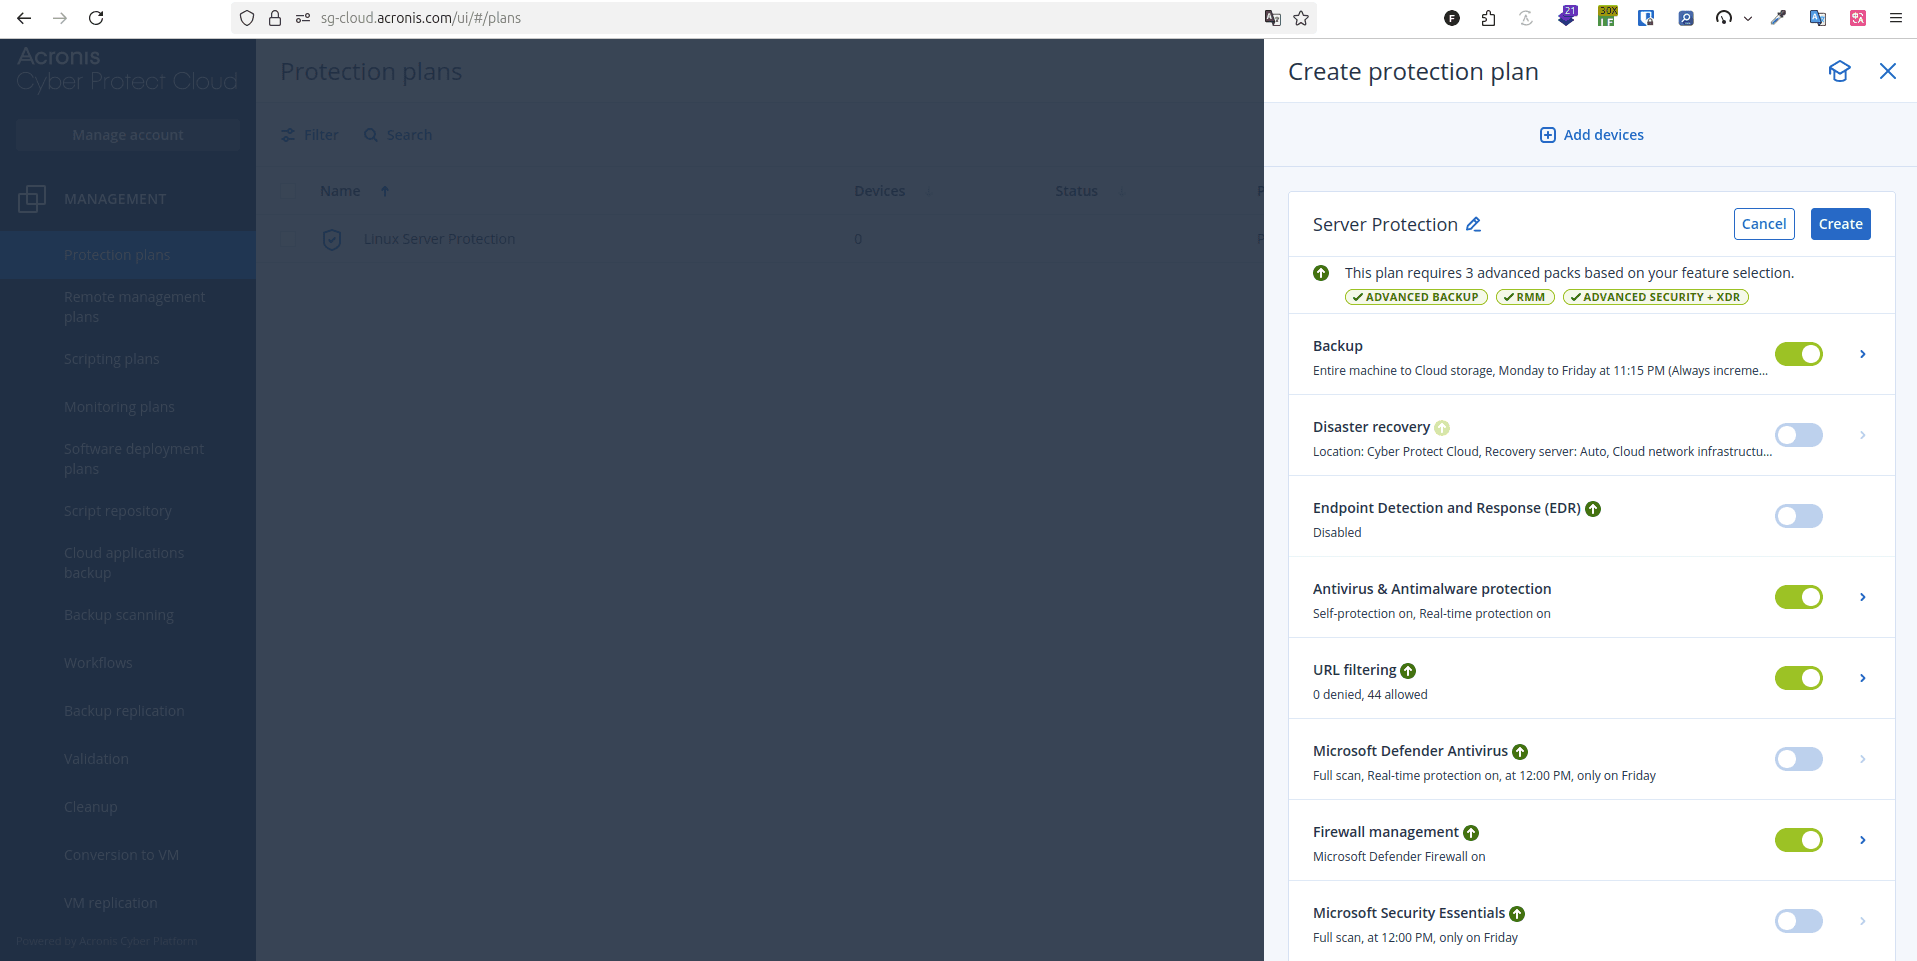This screenshot has width=1917, height=961.
Task: Select Monitoring plans in the sidebar
Action: pos(119,406)
